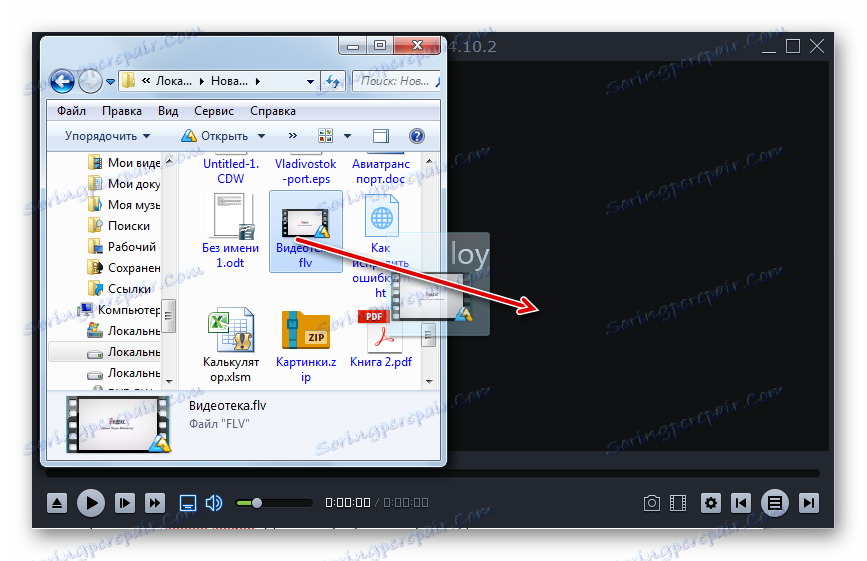Click the fast forward button
This screenshot has height=561, width=867.
(x=155, y=503)
